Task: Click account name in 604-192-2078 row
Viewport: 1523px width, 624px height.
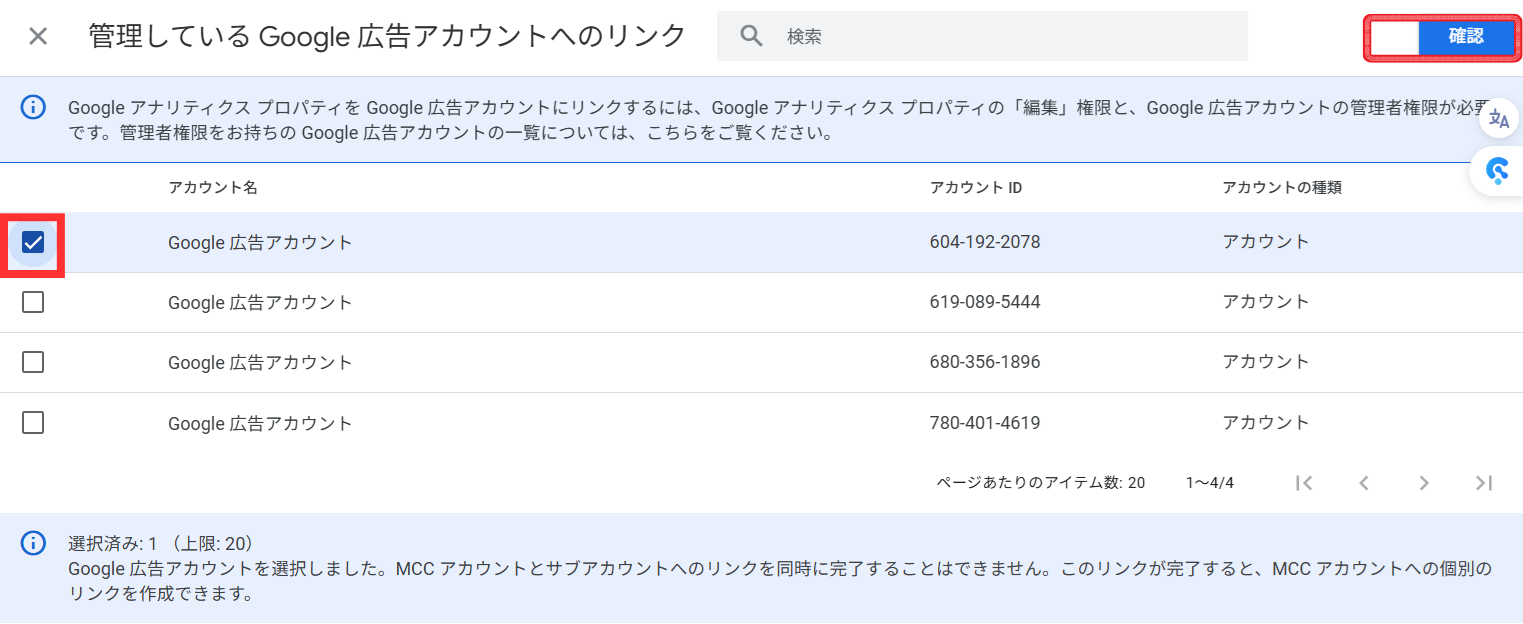Action: (260, 242)
